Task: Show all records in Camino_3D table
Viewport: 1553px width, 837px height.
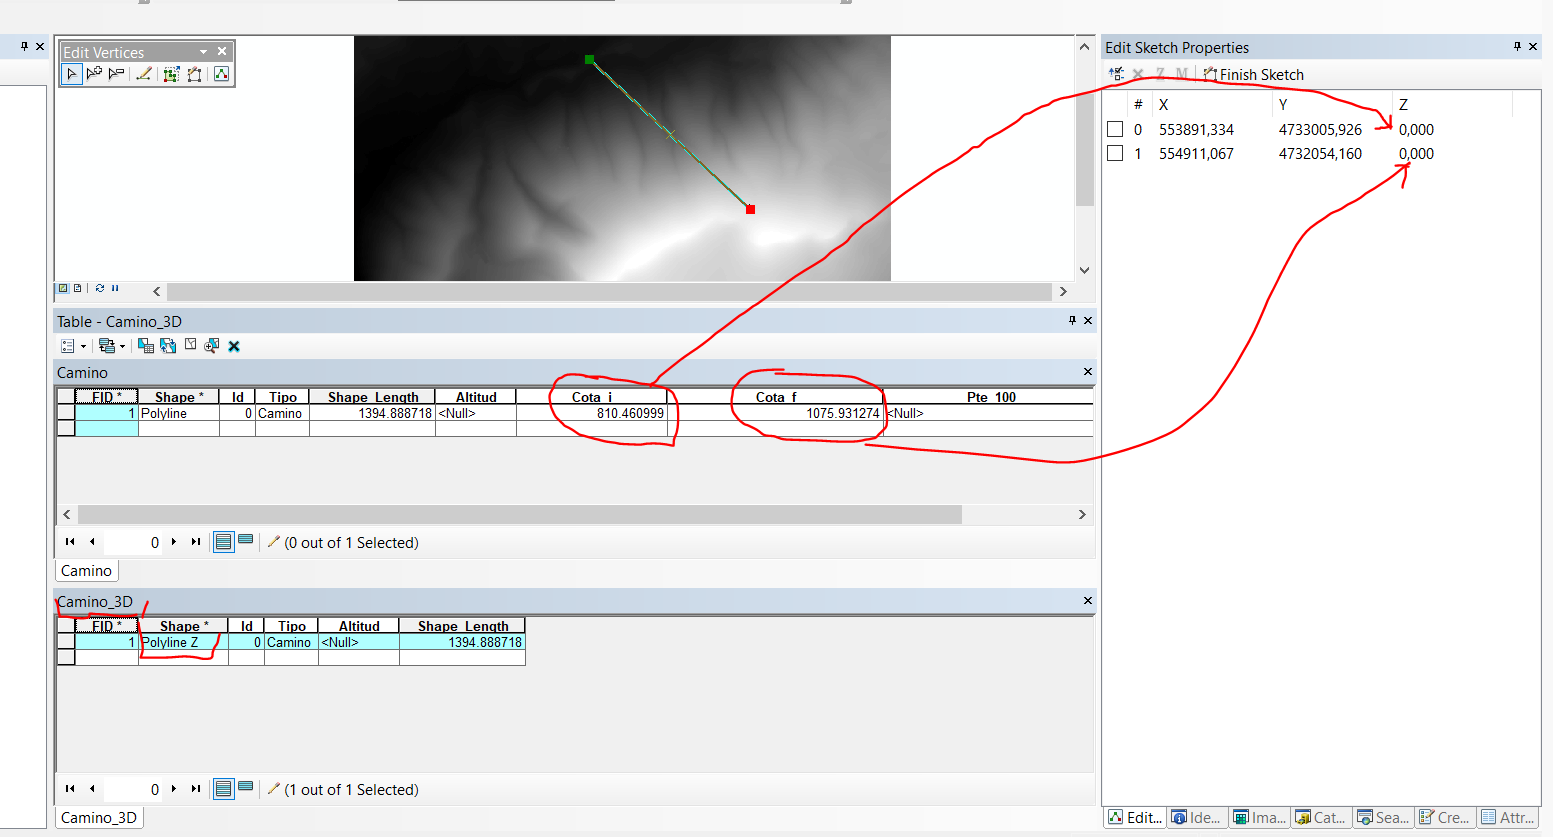Action: click(224, 789)
